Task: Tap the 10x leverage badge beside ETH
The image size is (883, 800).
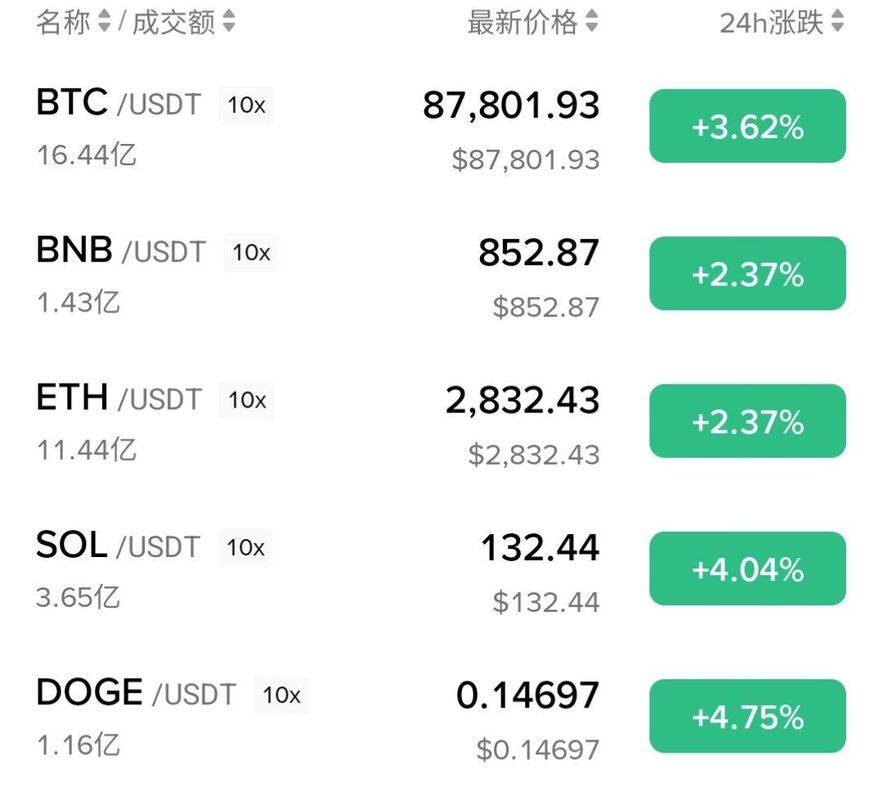Action: [x=247, y=400]
